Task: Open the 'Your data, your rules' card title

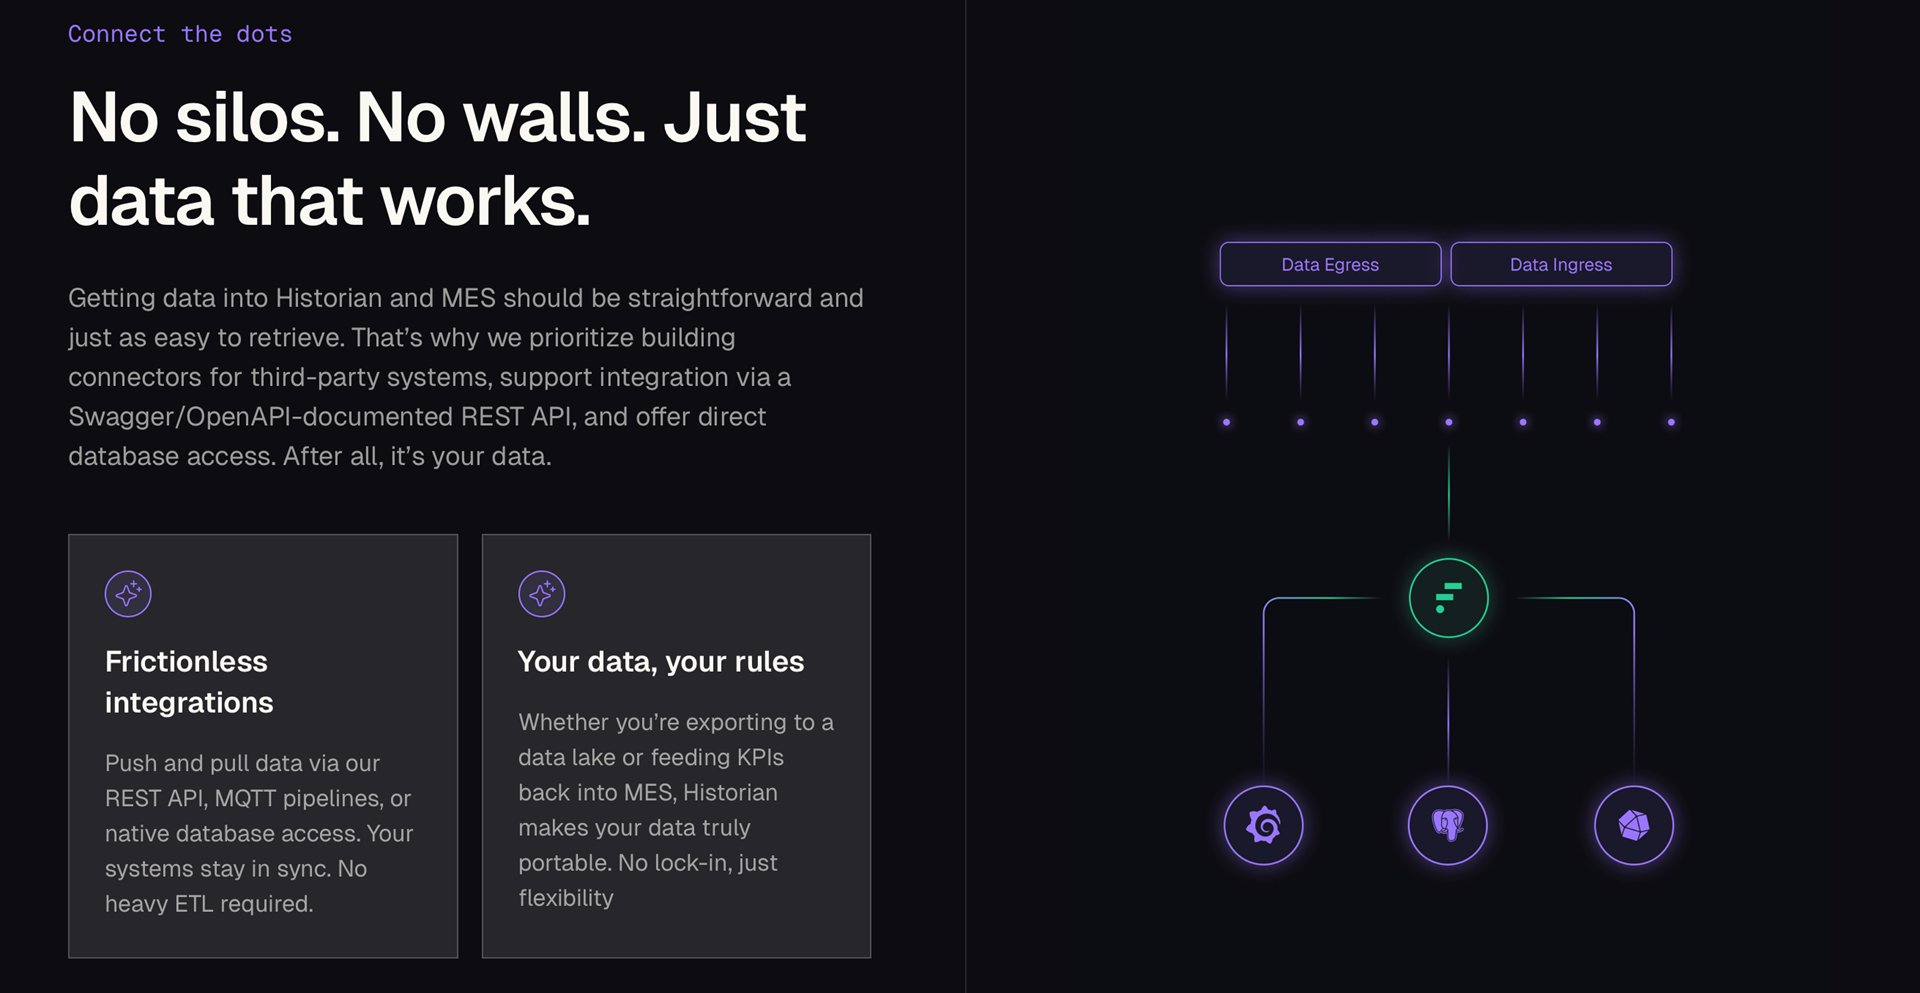Action: pyautogui.click(x=661, y=662)
